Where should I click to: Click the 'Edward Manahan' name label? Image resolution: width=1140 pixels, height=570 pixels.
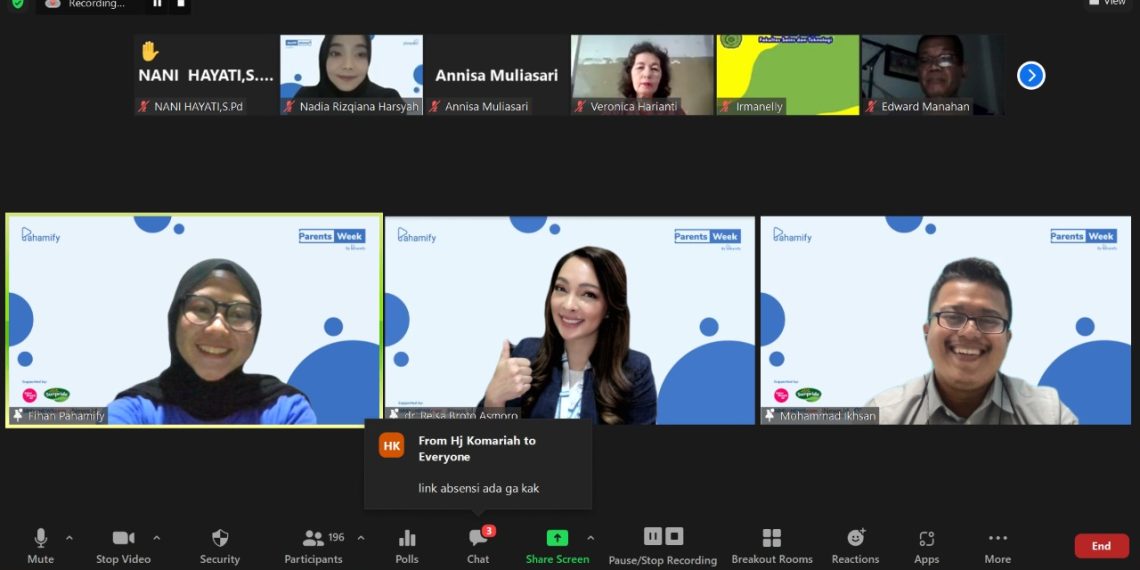[x=926, y=107]
